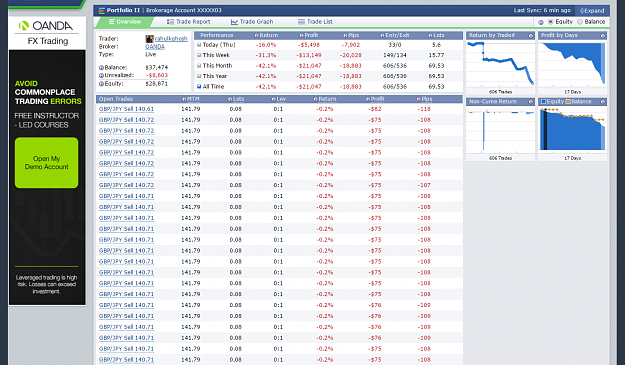The width and height of the screenshot is (625, 365).
Task: Choose the Equity radio button
Action: [x=550, y=22]
